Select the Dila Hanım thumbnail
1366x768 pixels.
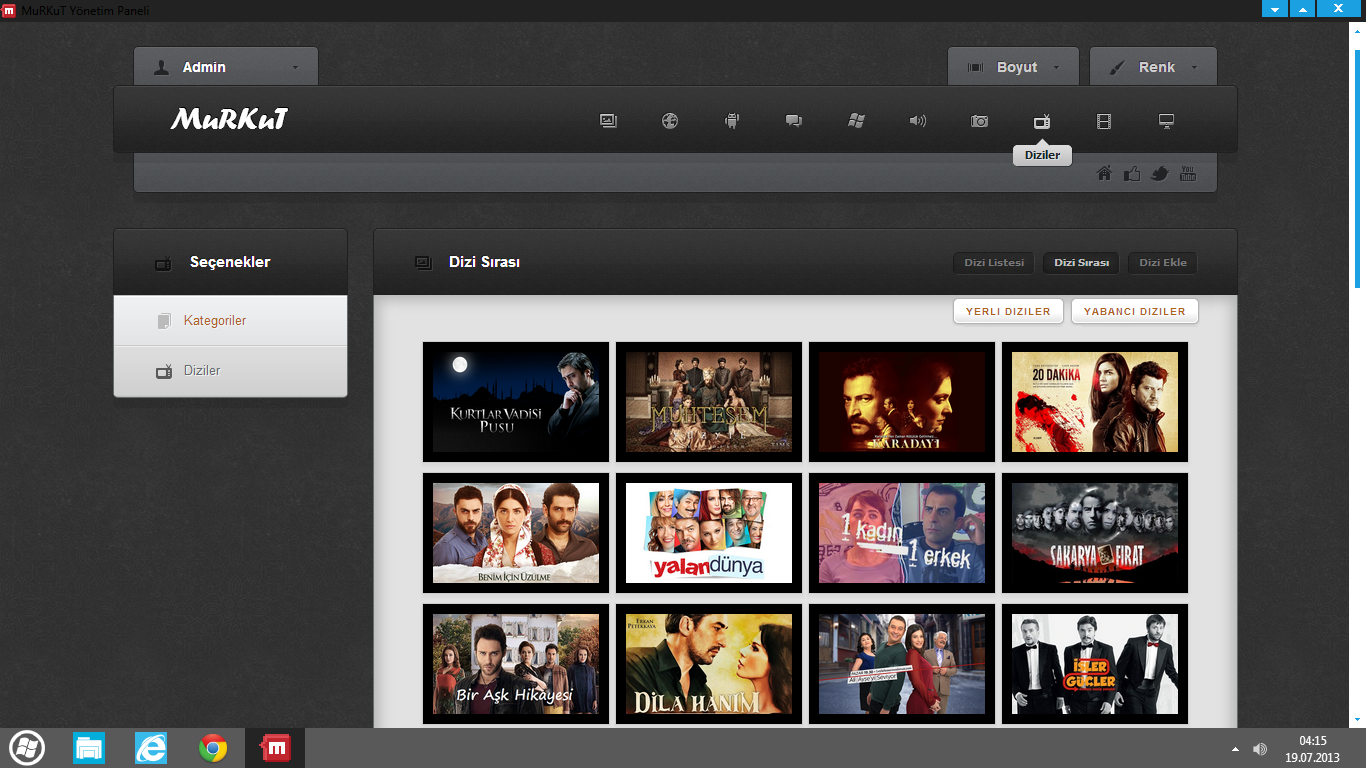point(709,664)
